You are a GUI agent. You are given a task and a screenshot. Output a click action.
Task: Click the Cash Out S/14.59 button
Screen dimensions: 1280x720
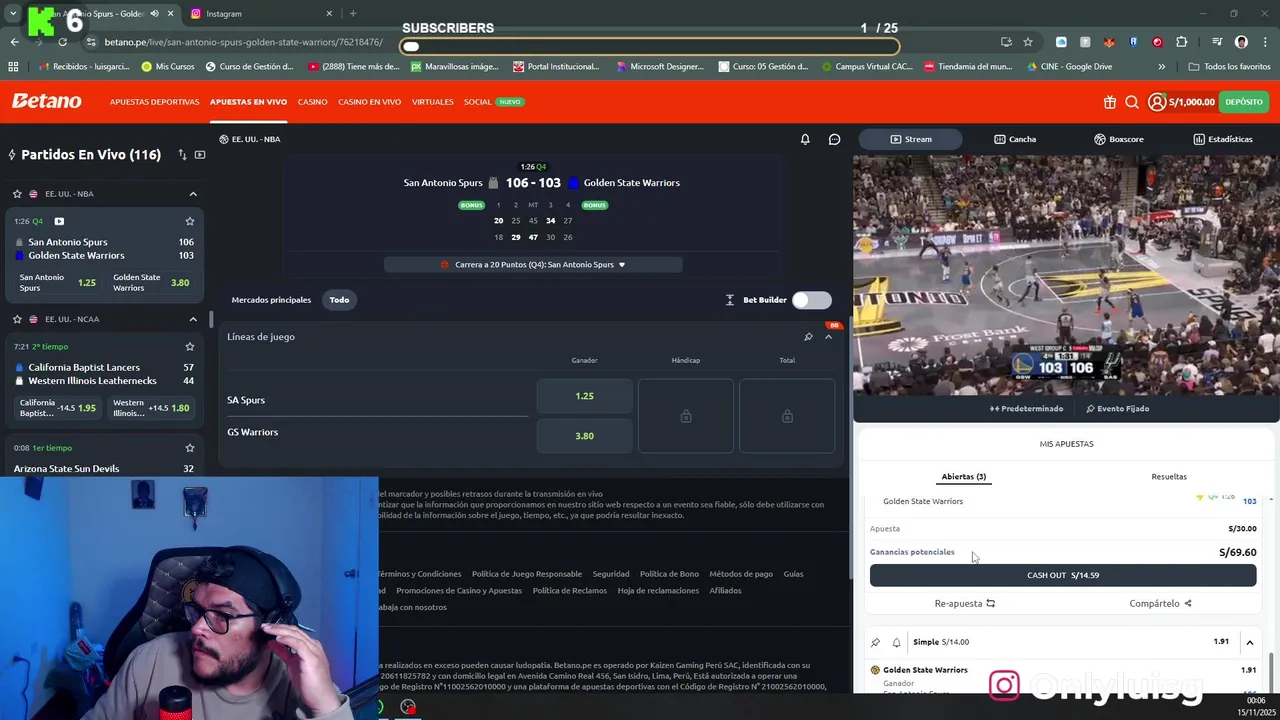(1063, 575)
